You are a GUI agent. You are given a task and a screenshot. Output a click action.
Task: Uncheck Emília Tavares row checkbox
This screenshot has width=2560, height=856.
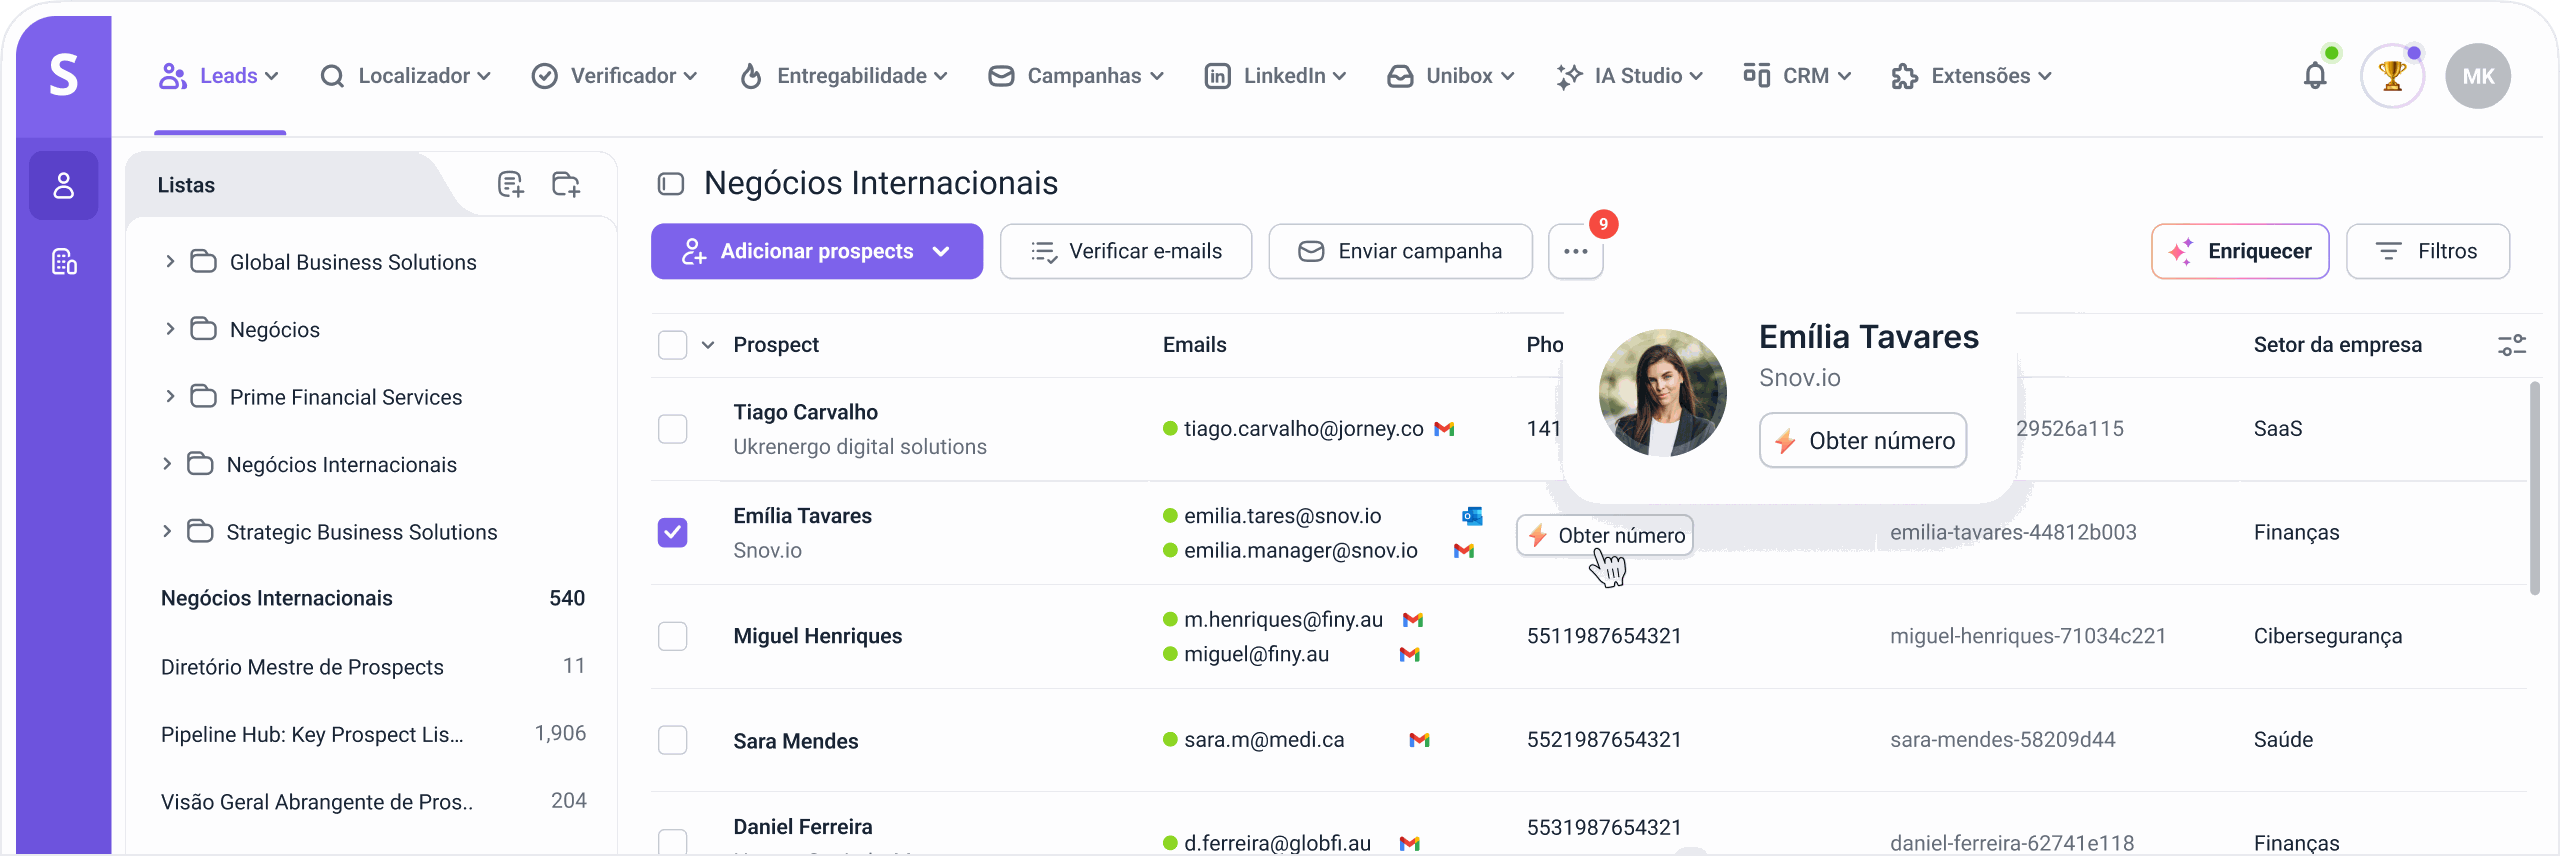click(x=672, y=532)
